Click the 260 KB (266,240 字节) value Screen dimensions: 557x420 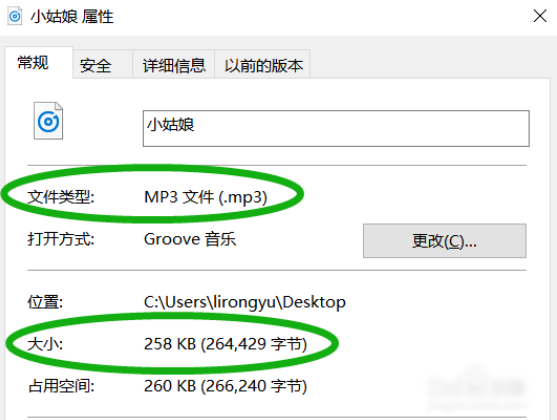tap(225, 386)
